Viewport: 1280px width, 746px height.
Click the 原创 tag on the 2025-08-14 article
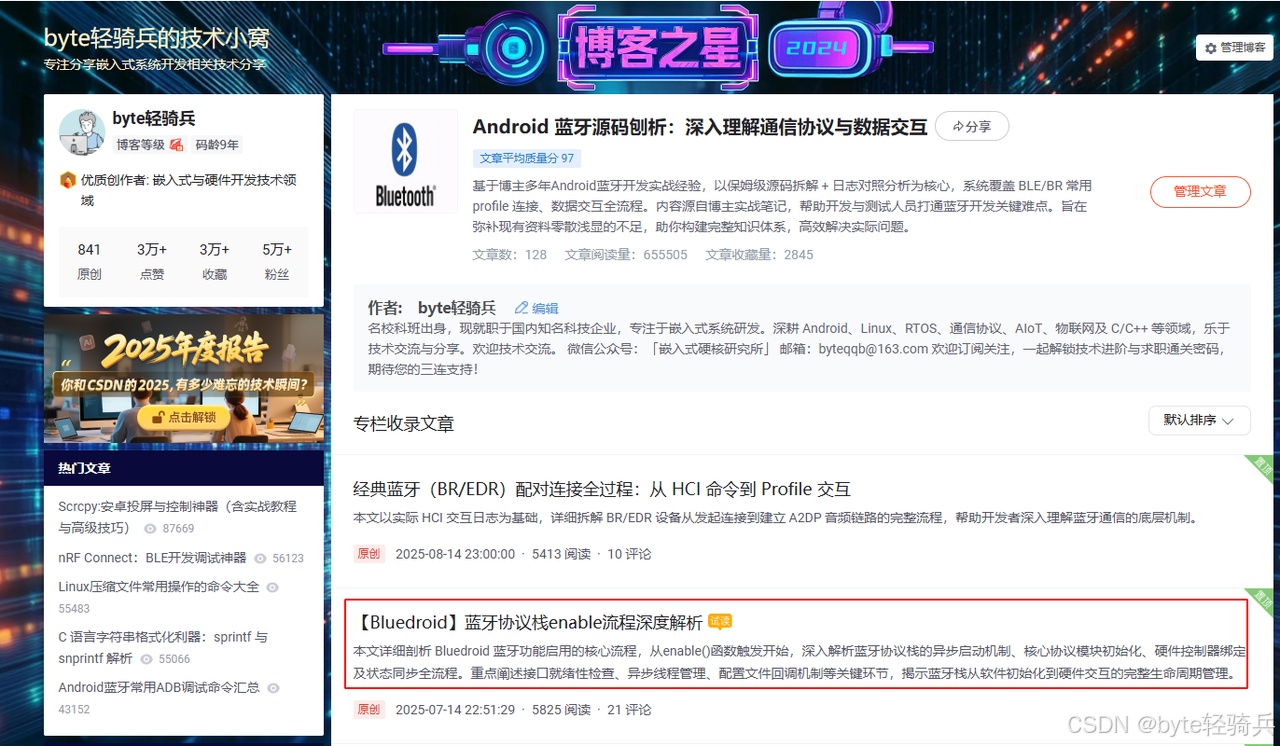[368, 554]
